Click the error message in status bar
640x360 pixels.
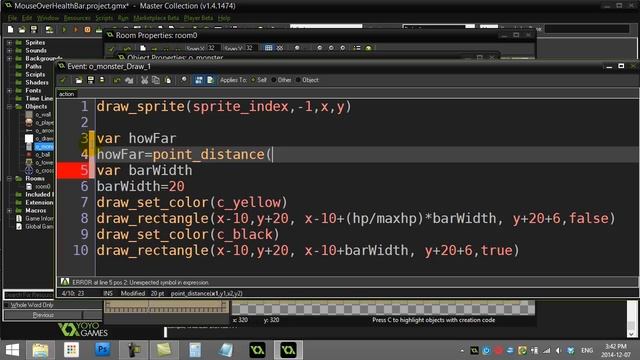140,282
